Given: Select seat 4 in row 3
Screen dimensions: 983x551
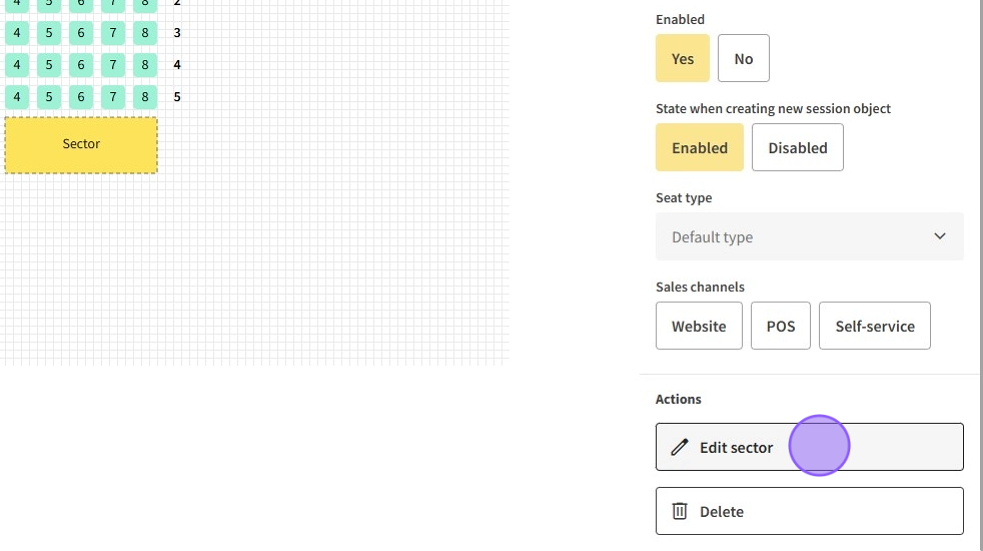Looking at the screenshot, I should (17, 33).
